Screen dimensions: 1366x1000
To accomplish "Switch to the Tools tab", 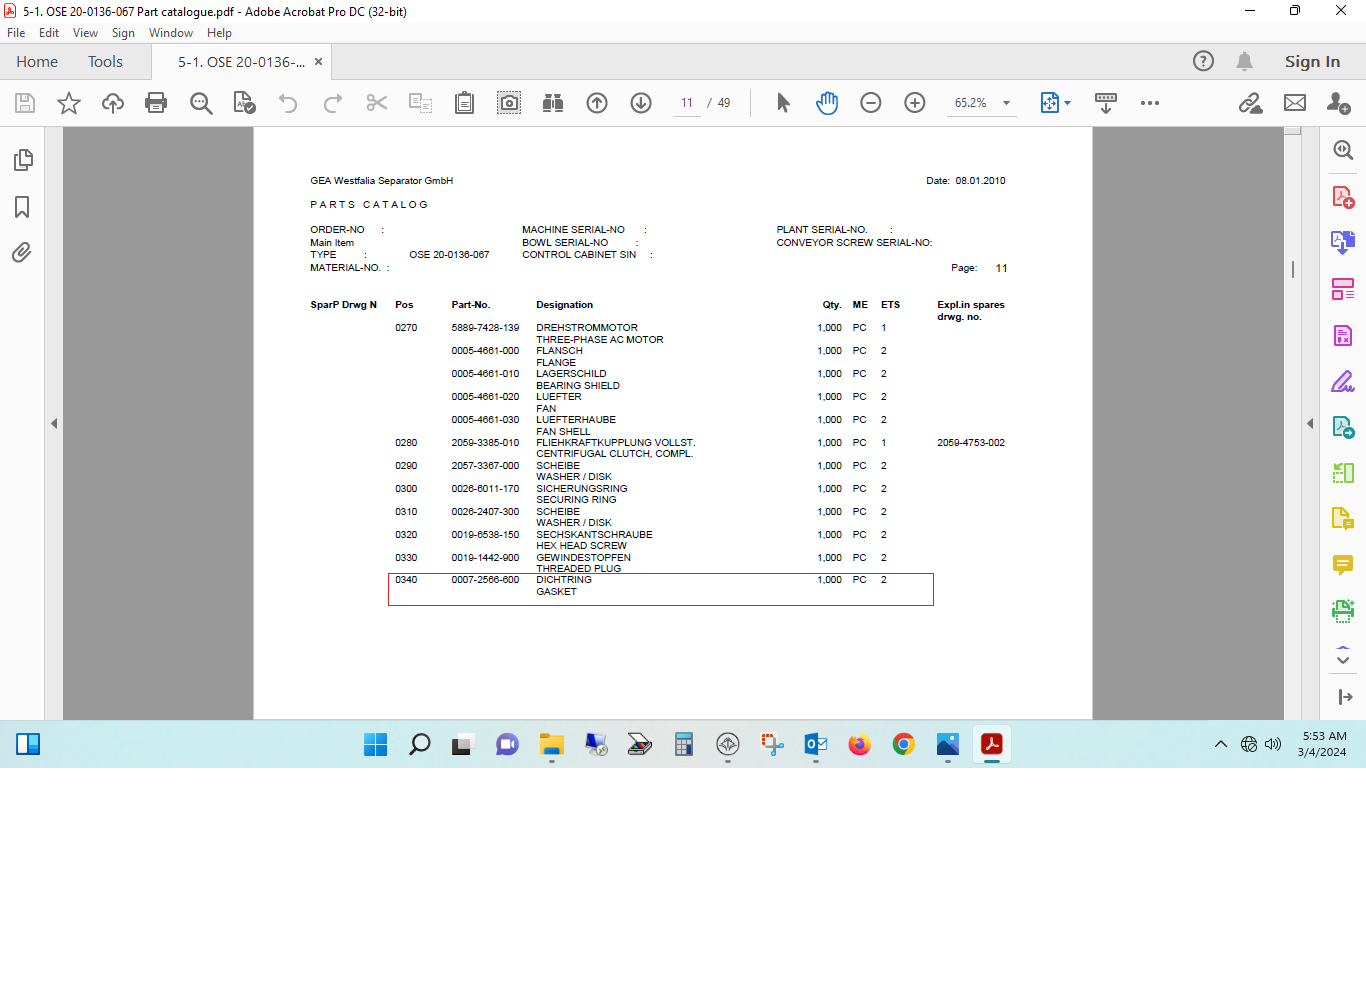I will click(x=105, y=62).
